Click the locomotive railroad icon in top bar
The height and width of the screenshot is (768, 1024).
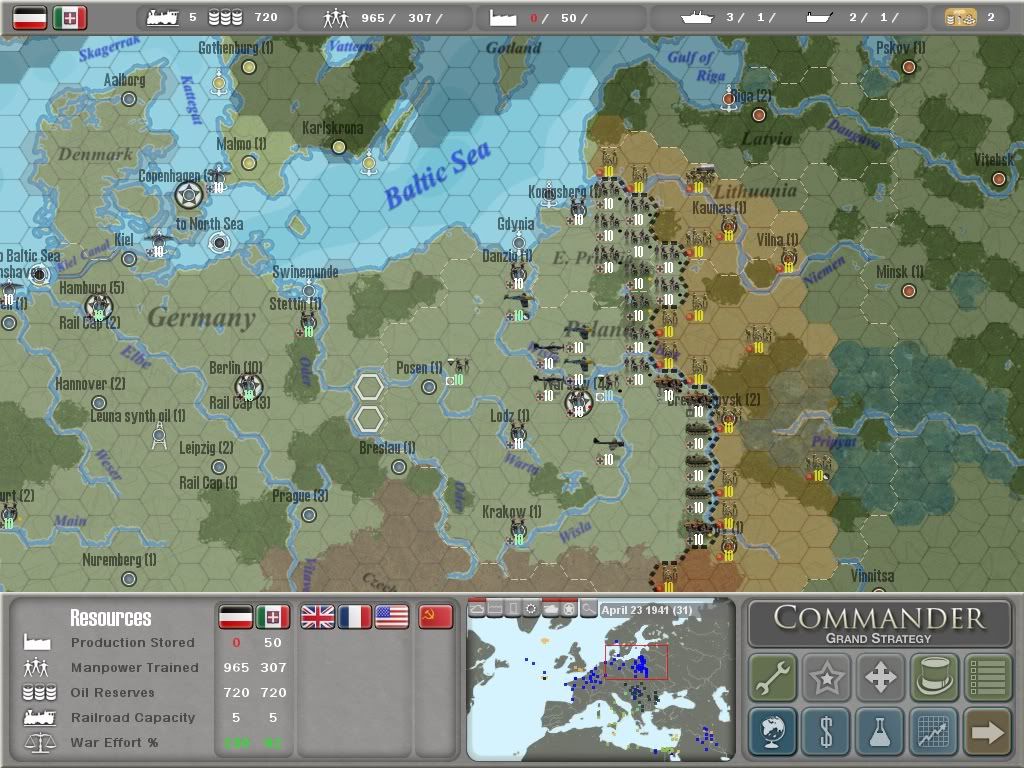[x=163, y=18]
